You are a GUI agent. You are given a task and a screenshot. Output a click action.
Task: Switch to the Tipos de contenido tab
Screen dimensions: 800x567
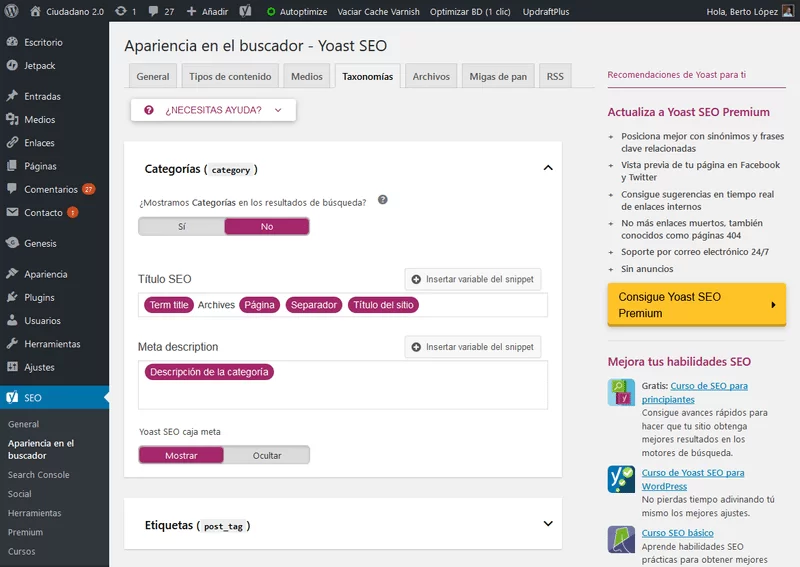(230, 76)
